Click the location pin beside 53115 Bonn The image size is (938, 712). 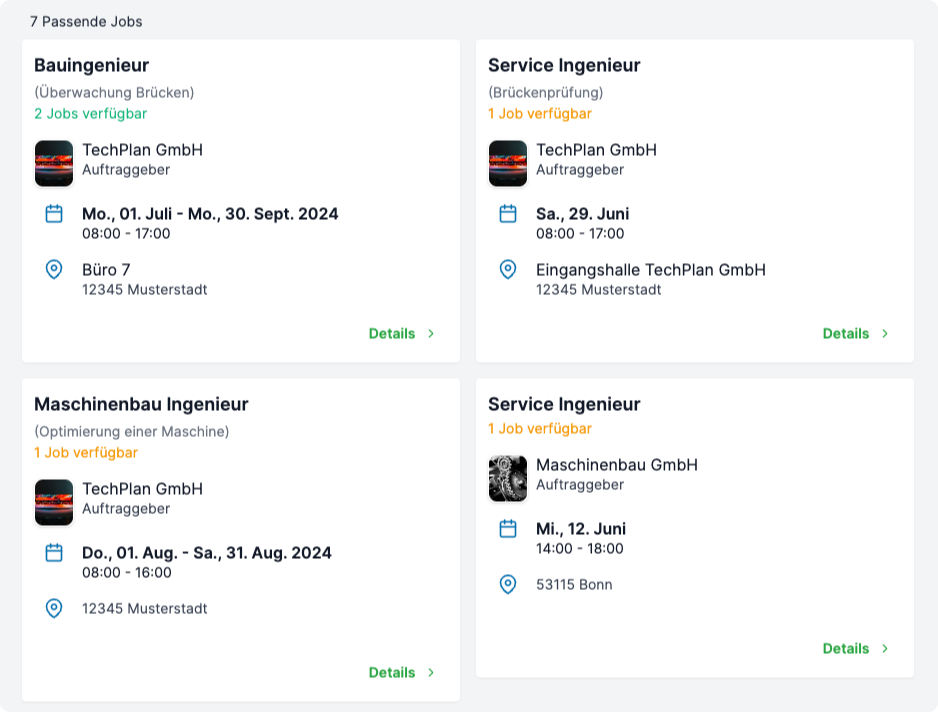click(508, 584)
